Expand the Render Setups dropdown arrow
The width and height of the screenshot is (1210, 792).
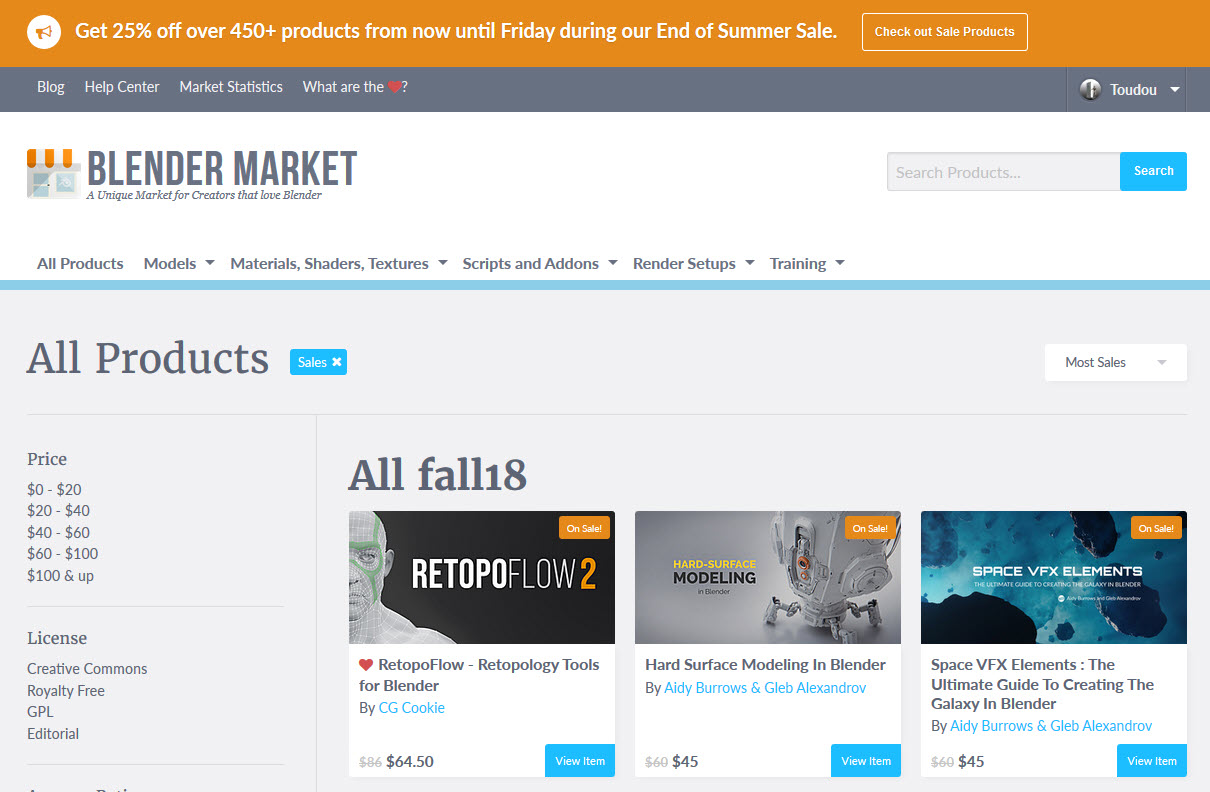(750, 263)
